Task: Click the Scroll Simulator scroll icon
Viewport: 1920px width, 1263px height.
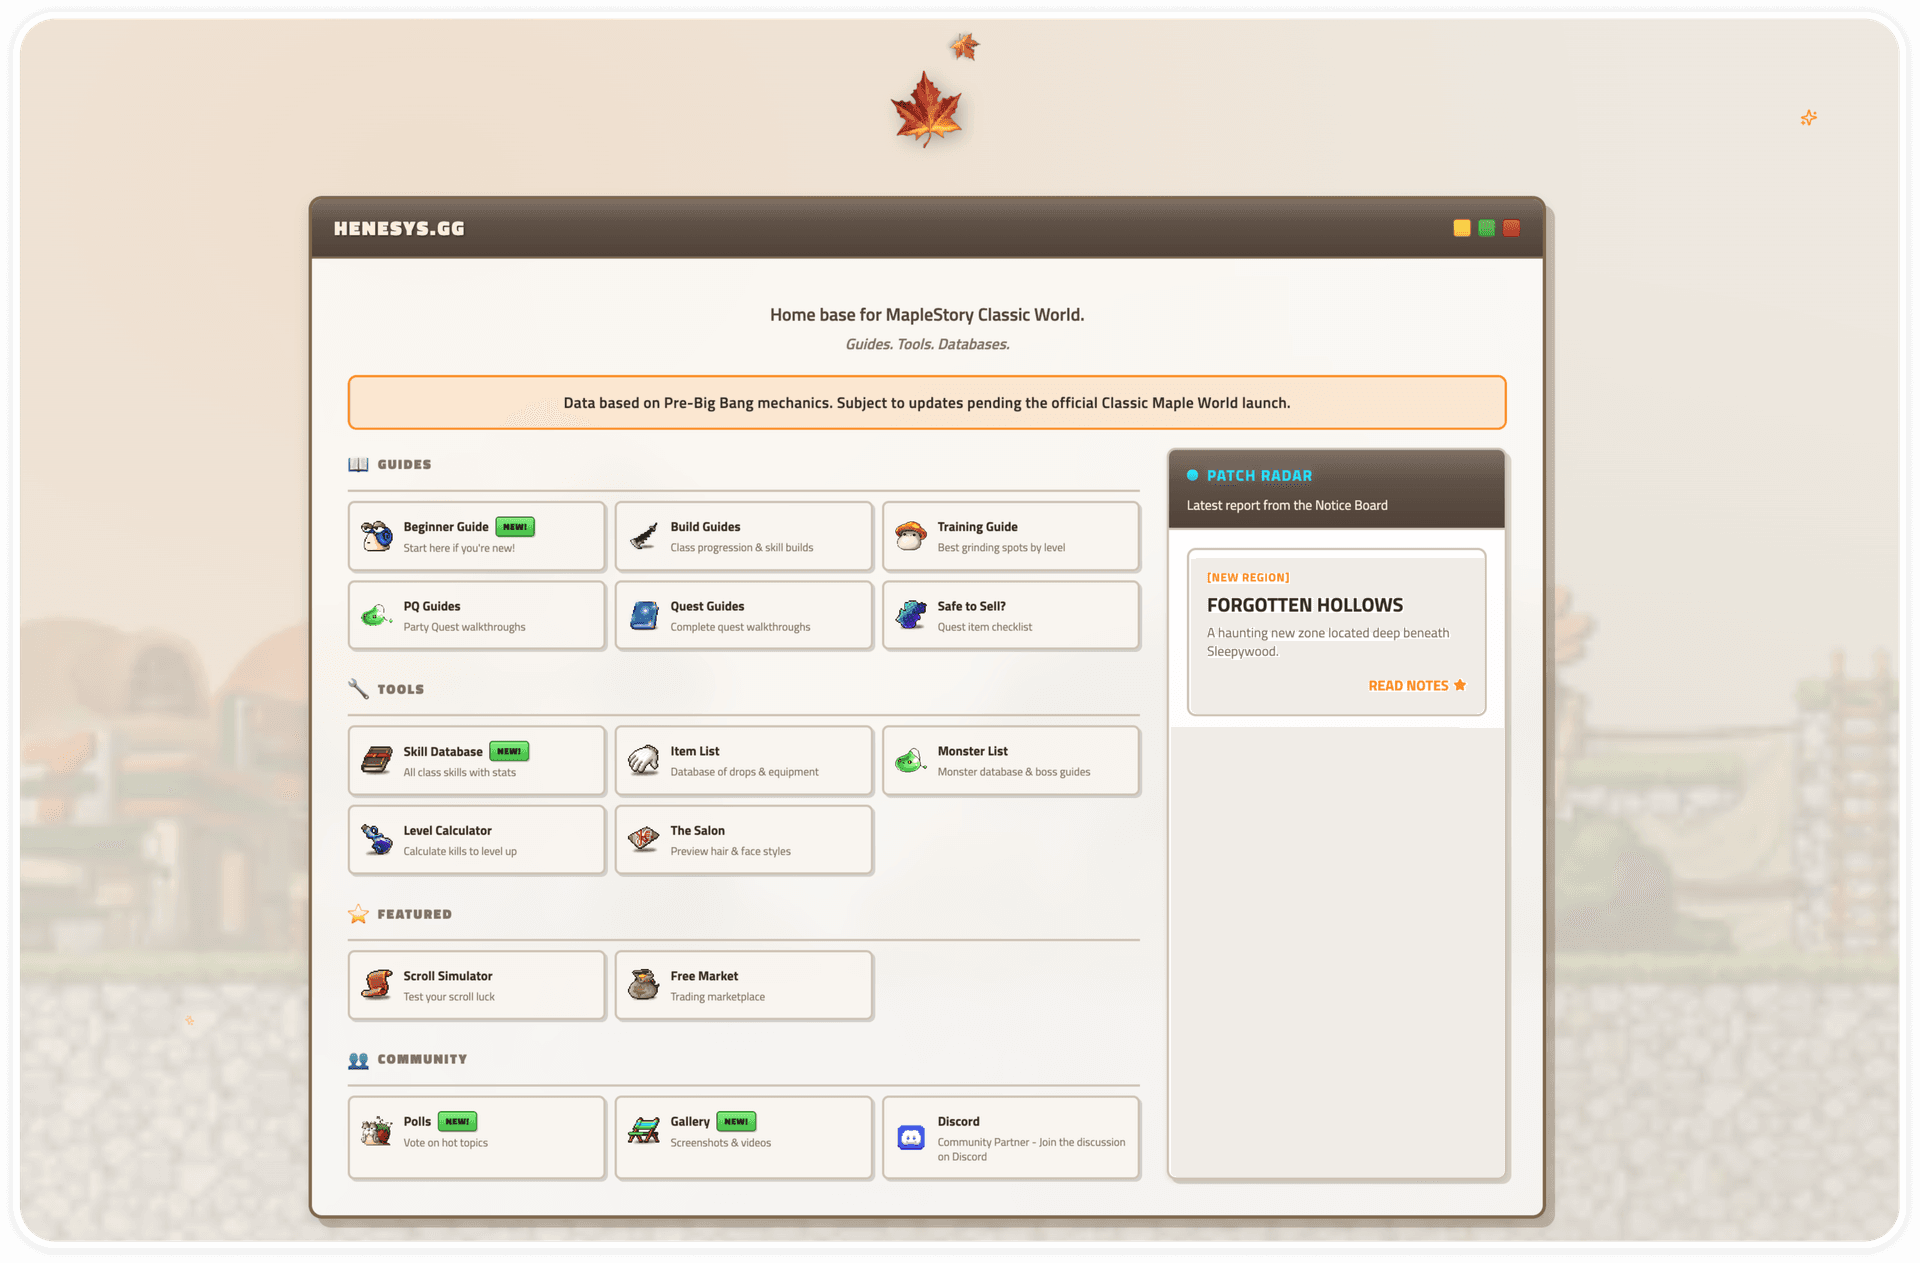Action: click(x=377, y=985)
